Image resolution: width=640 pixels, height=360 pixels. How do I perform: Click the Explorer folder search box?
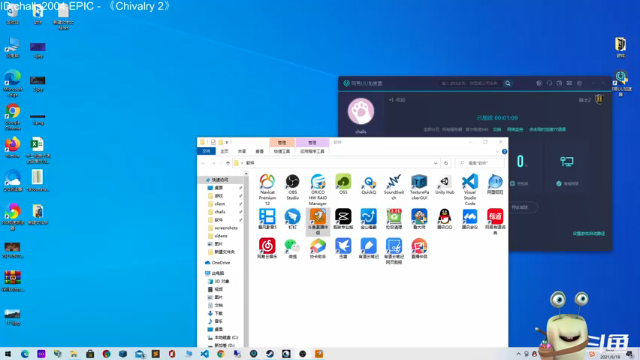(480, 163)
